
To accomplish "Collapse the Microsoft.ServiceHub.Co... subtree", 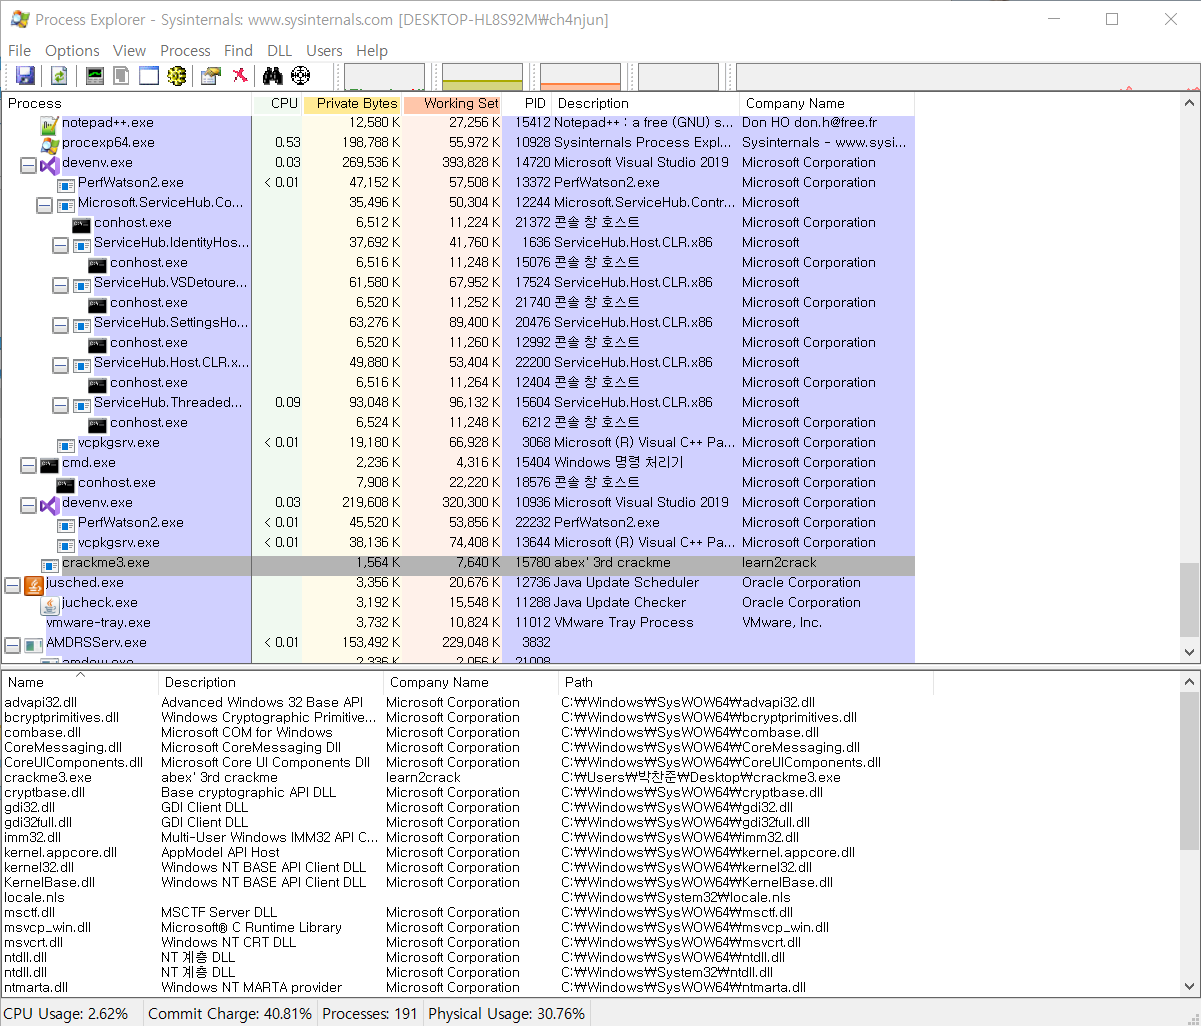I will pos(44,205).
